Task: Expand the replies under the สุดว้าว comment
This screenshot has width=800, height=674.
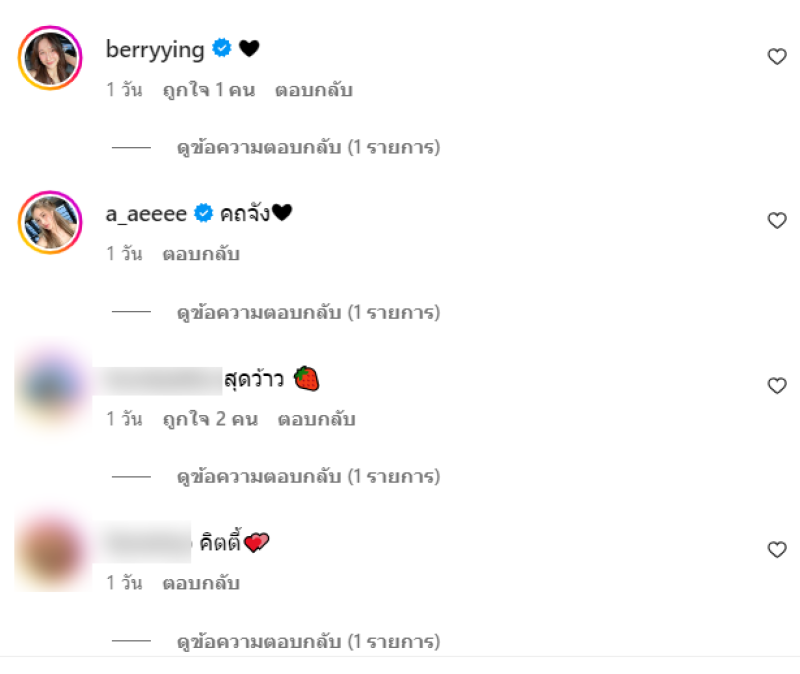Action: tap(308, 477)
